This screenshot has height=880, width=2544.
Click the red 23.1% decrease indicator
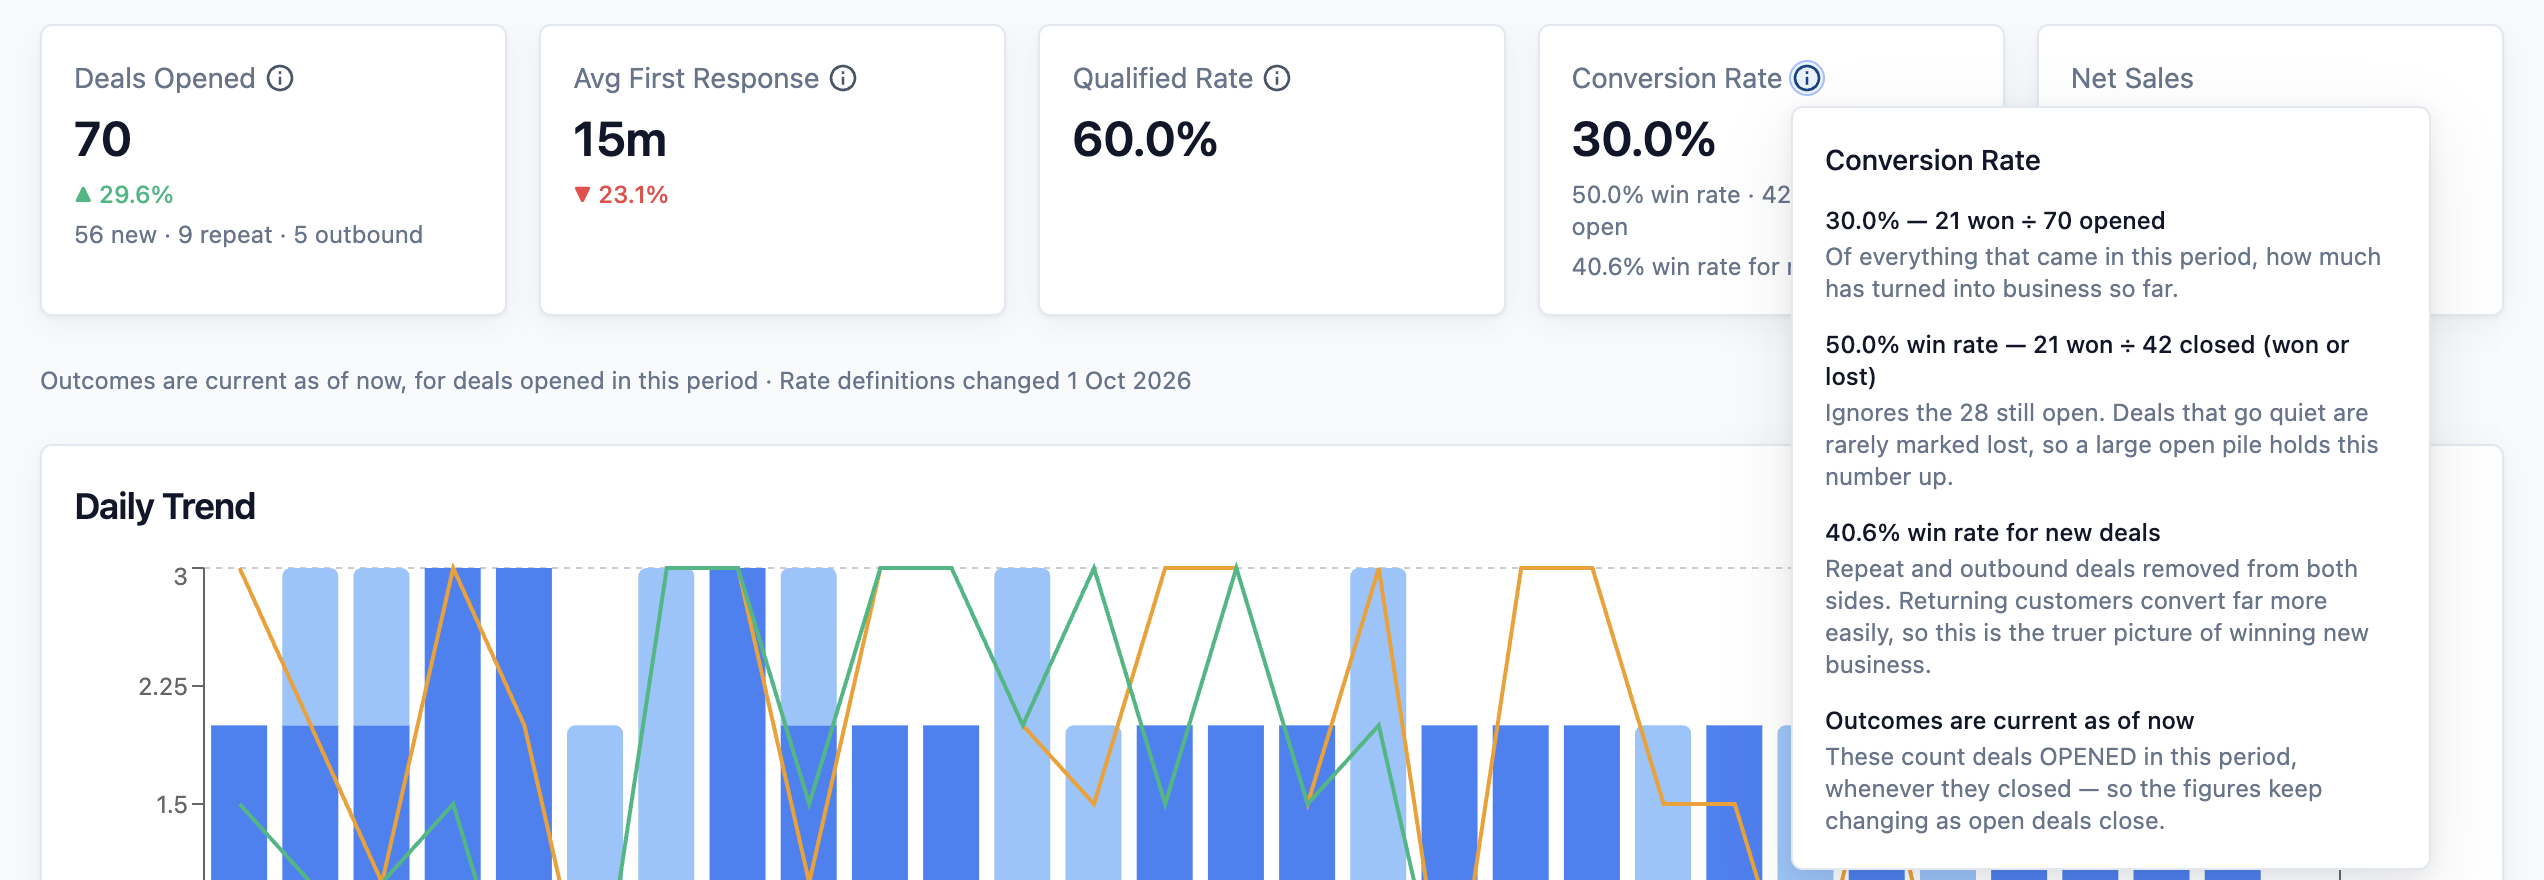coord(621,194)
